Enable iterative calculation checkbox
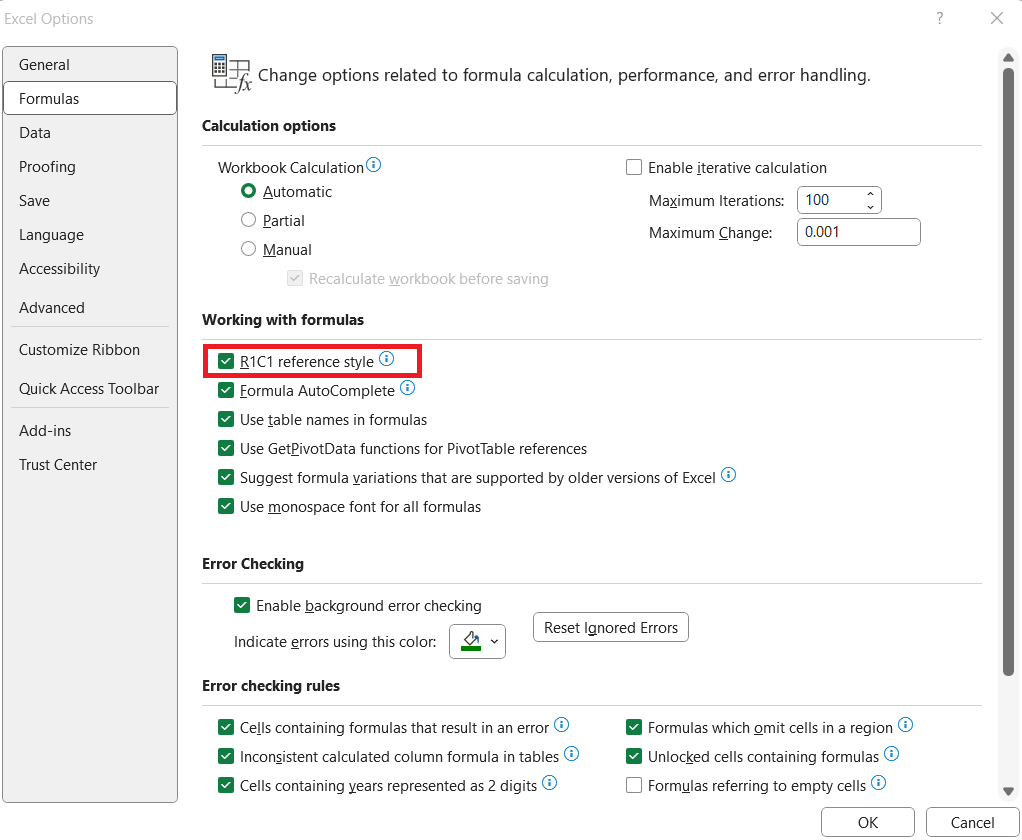Viewport: 1022px width, 840px height. (634, 167)
